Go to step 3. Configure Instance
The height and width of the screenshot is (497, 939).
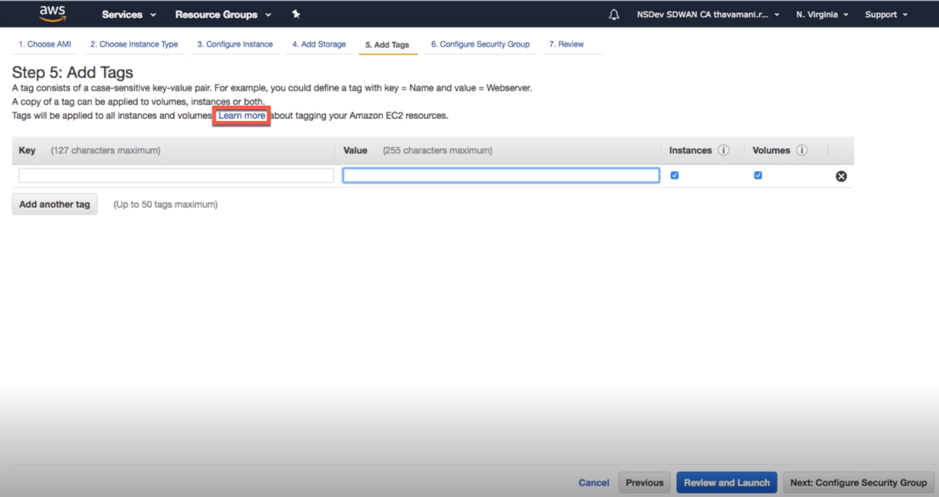(x=235, y=44)
